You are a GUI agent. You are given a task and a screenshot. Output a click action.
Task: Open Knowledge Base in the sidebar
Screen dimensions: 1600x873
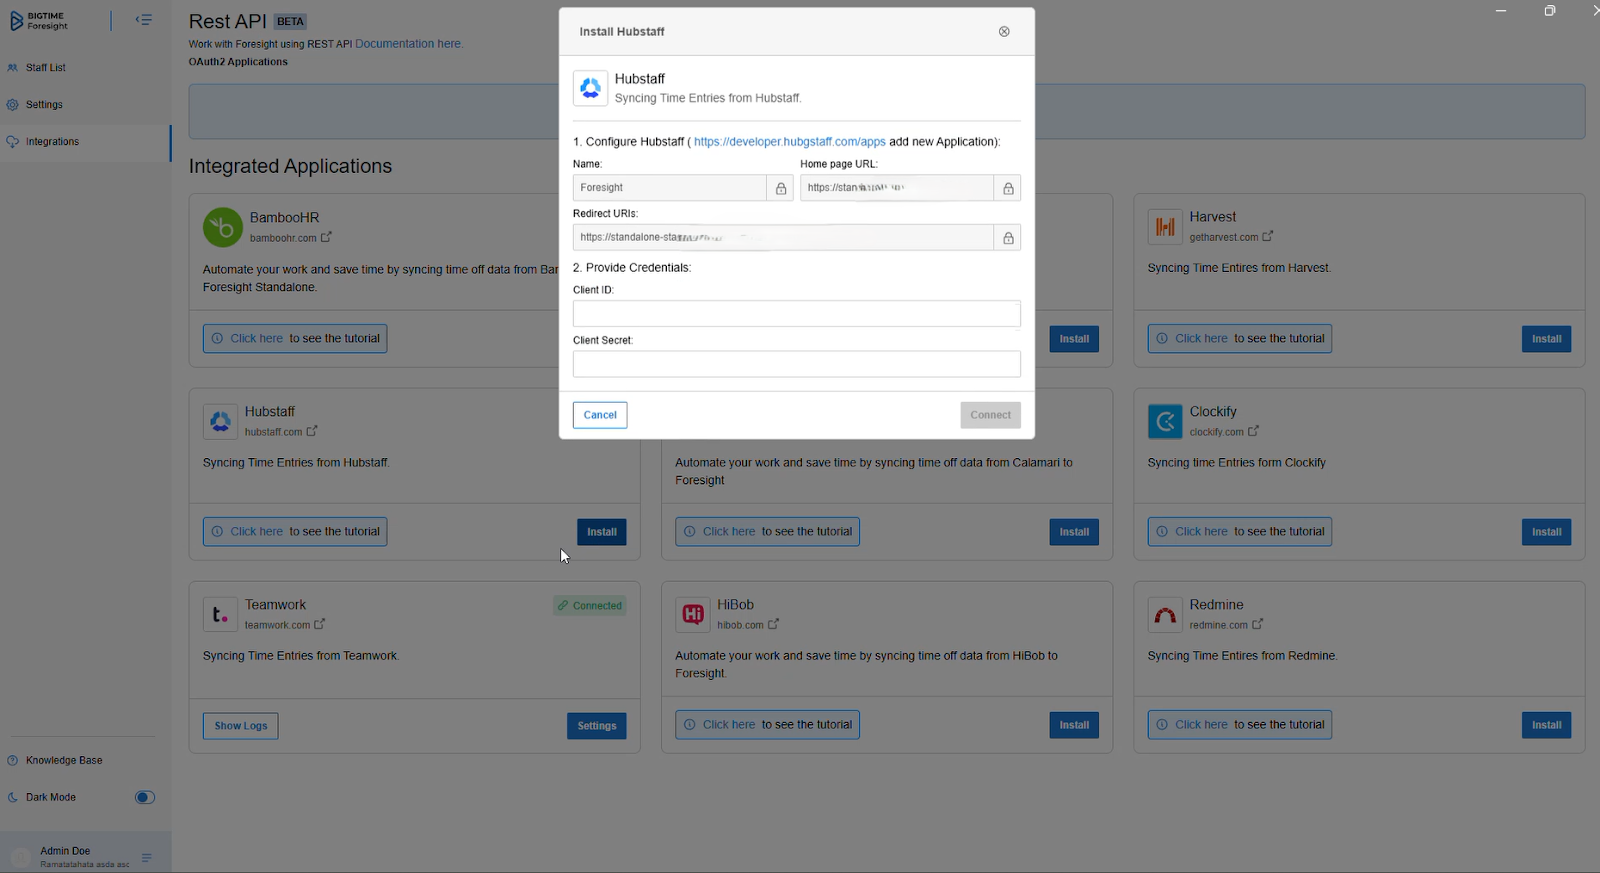click(64, 761)
